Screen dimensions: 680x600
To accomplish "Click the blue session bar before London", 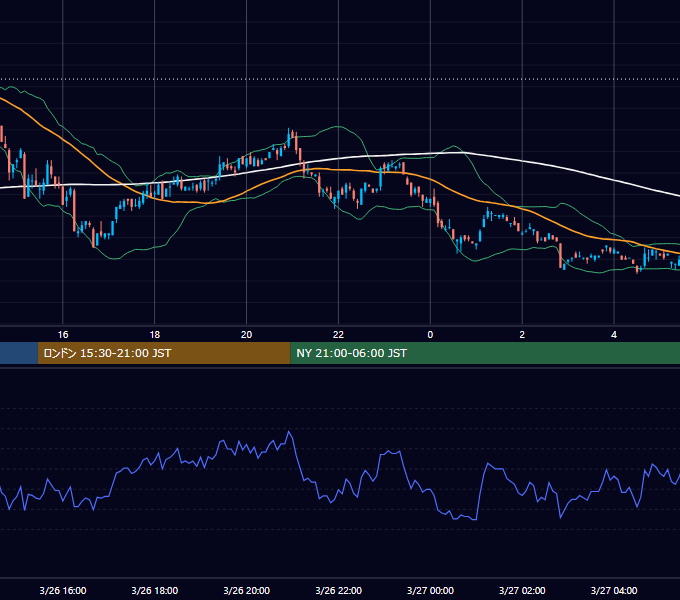I will point(19,353).
